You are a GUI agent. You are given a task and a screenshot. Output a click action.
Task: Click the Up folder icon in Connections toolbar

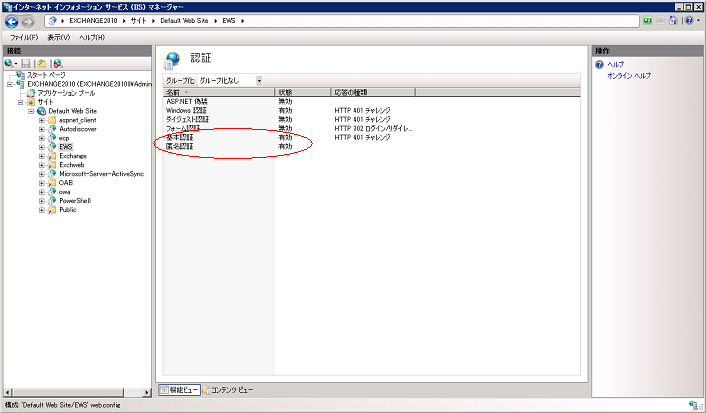pos(42,64)
